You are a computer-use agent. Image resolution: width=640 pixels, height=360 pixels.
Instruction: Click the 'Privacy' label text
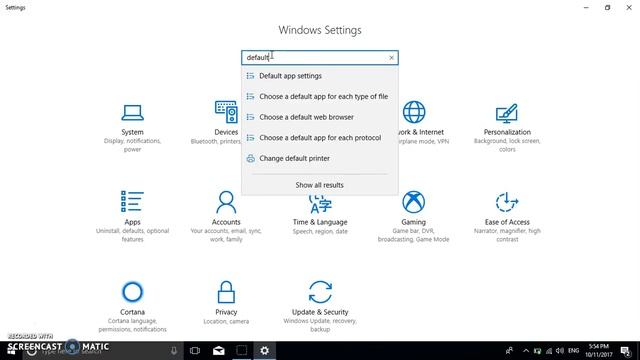226,312
